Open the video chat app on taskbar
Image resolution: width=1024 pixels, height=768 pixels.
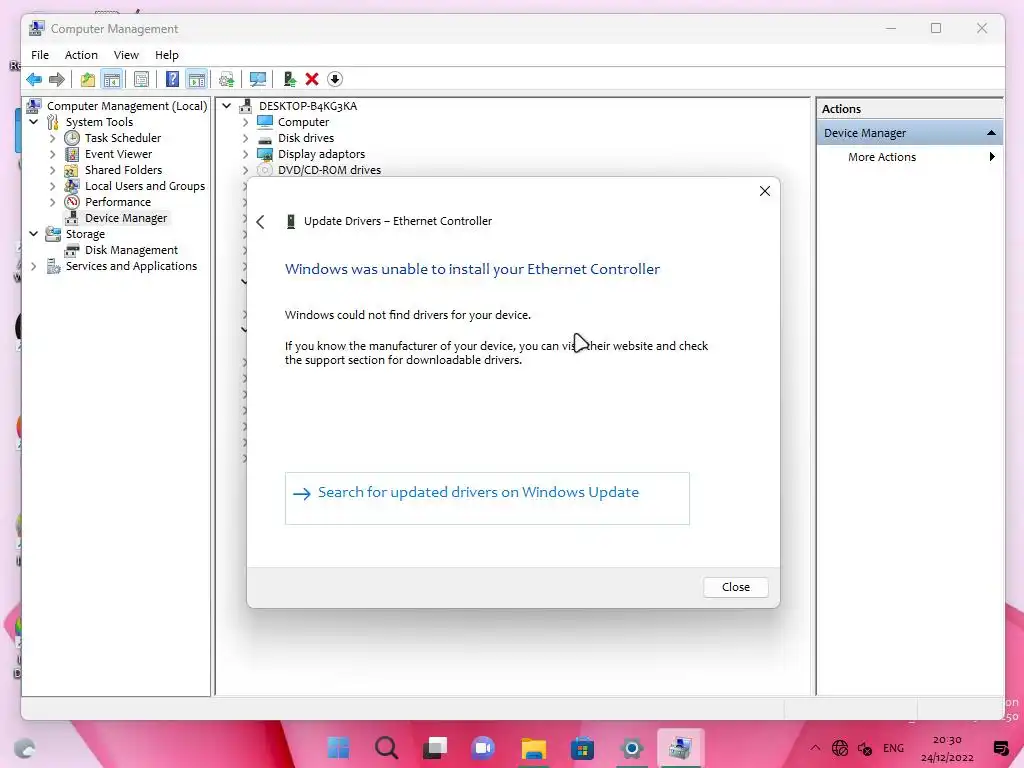[x=484, y=748]
